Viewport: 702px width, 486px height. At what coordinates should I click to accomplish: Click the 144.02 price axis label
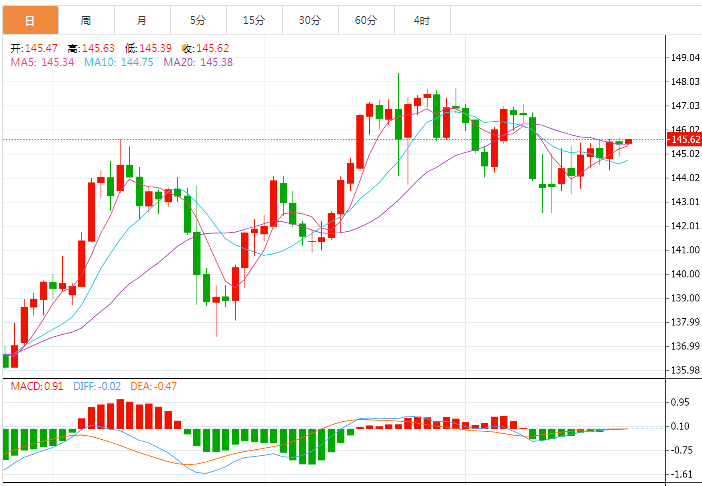click(x=685, y=178)
